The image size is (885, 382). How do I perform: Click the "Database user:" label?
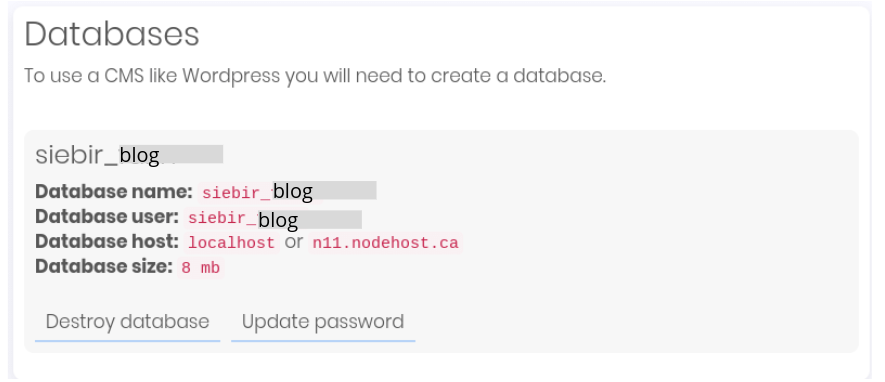pos(107,217)
